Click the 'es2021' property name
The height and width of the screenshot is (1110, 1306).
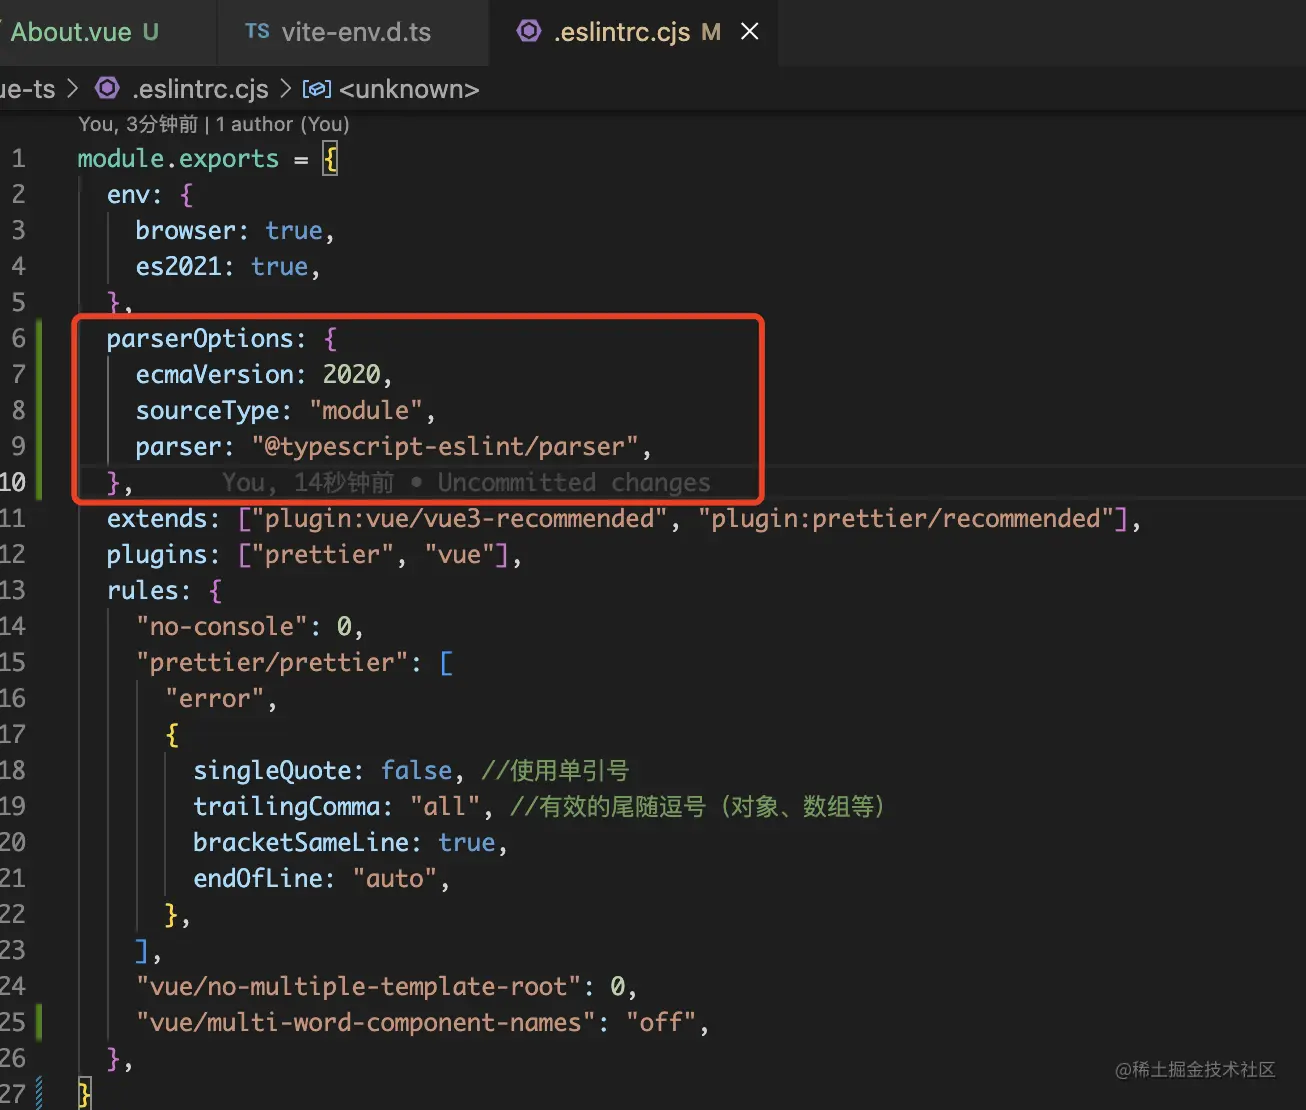(178, 267)
